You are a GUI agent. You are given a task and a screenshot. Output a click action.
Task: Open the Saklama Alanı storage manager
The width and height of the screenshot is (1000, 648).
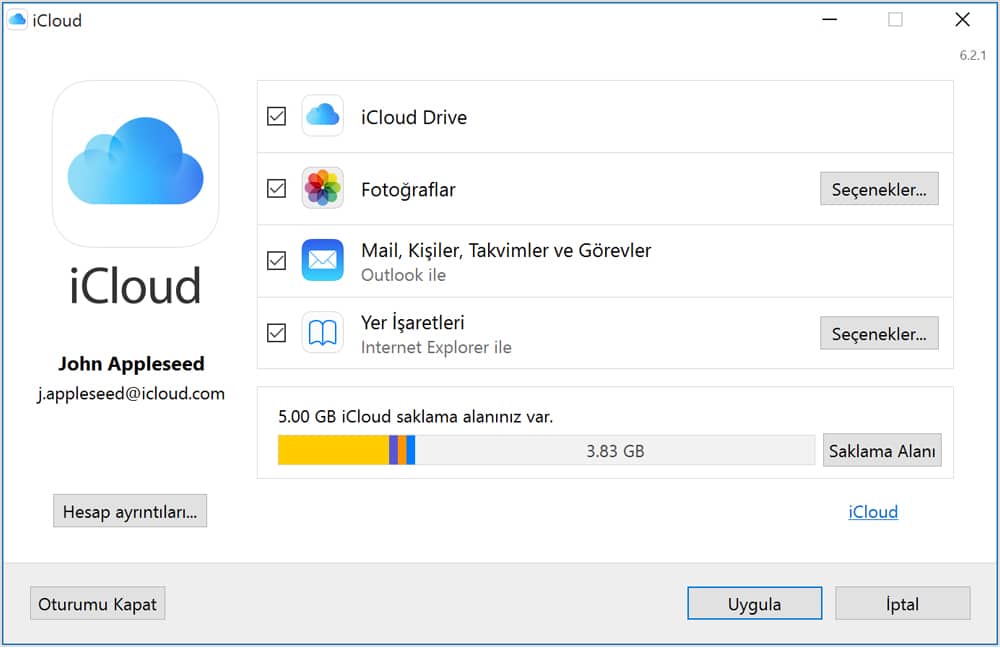882,450
